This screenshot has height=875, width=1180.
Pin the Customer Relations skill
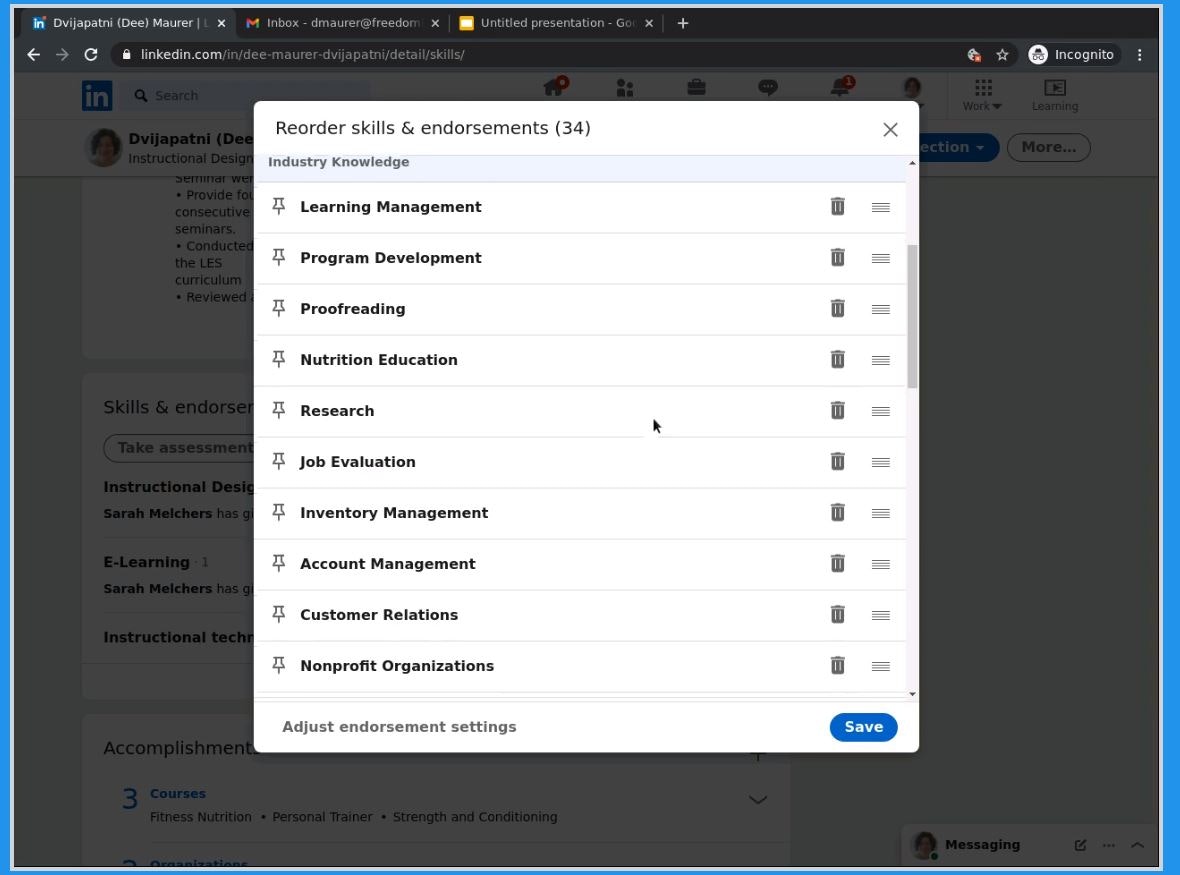click(278, 615)
